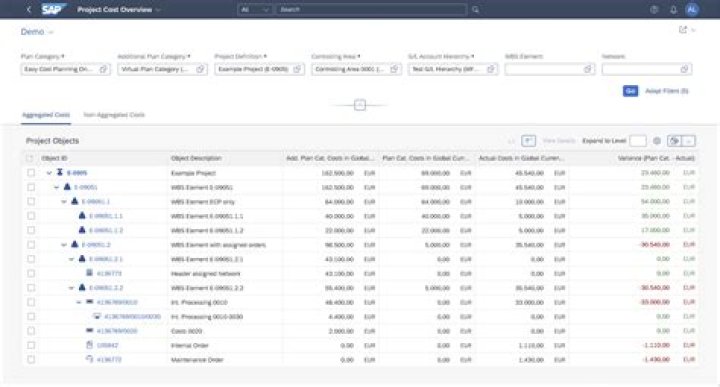The height and width of the screenshot is (387, 720).
Task: Click the share icon below the header
Action: pos(683,30)
